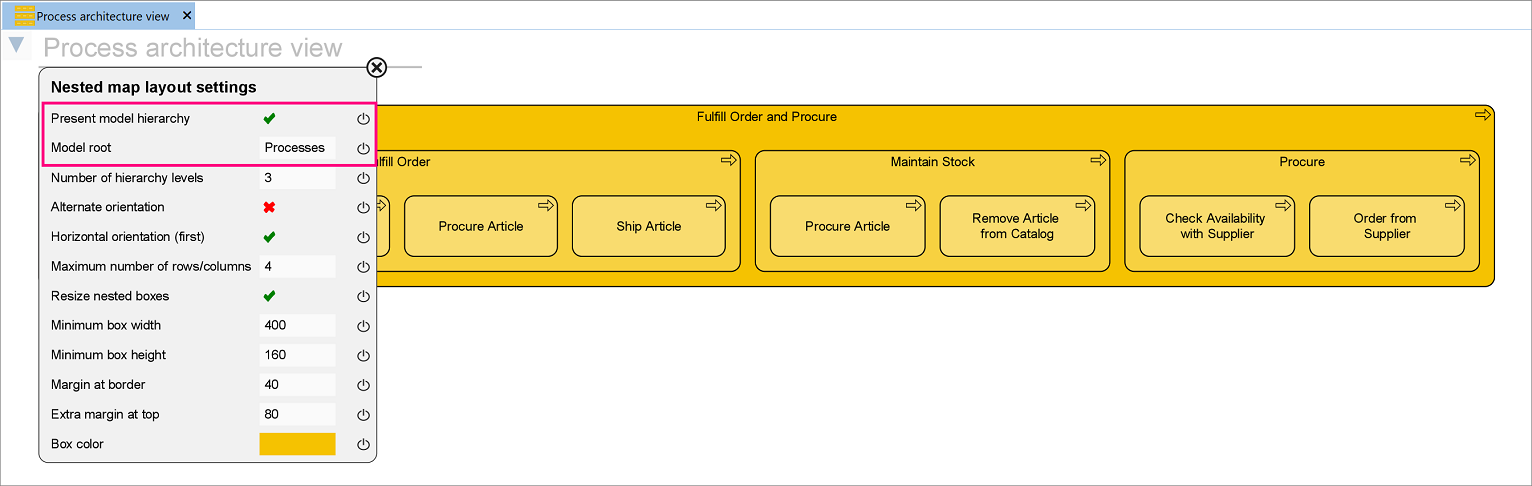Select the Order from Supplier process box
The image size is (1532, 486).
tap(1386, 227)
